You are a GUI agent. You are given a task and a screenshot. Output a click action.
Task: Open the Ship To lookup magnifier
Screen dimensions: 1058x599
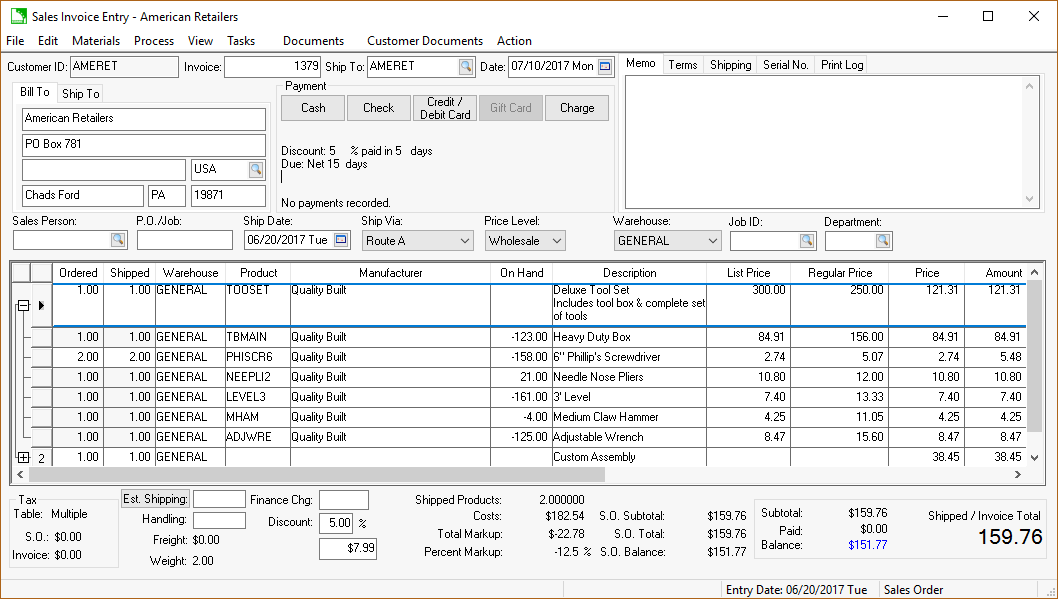coord(466,66)
